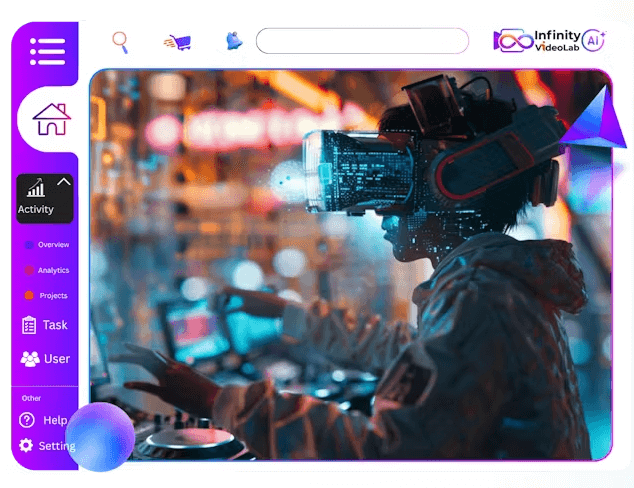Select the Overview submenu item
Viewport: 634px width, 488px height.
53,245
